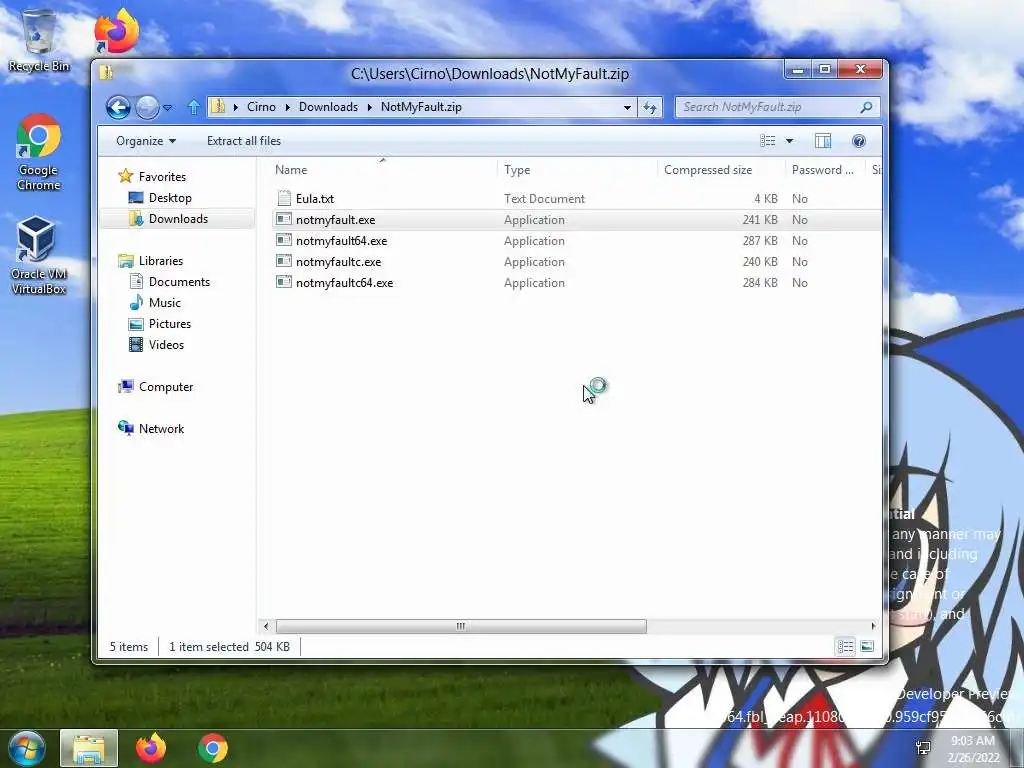Select the Firefox desktop shortcut
This screenshot has height=768, width=1024.
116,30
